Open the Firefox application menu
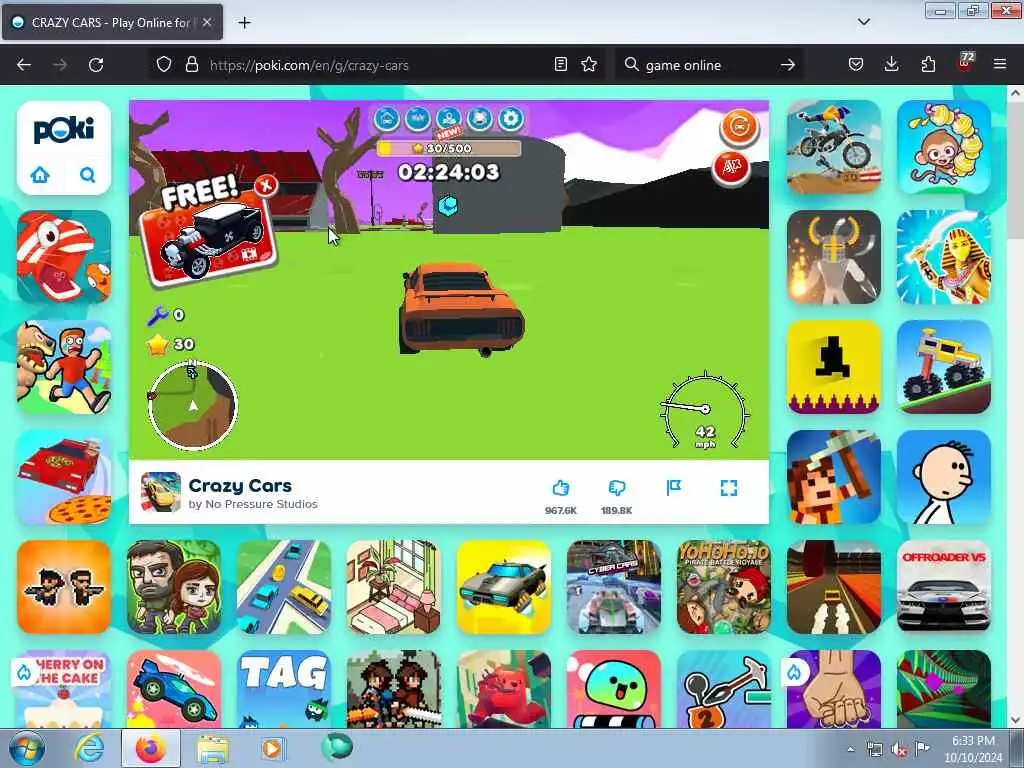 tap(1000, 65)
